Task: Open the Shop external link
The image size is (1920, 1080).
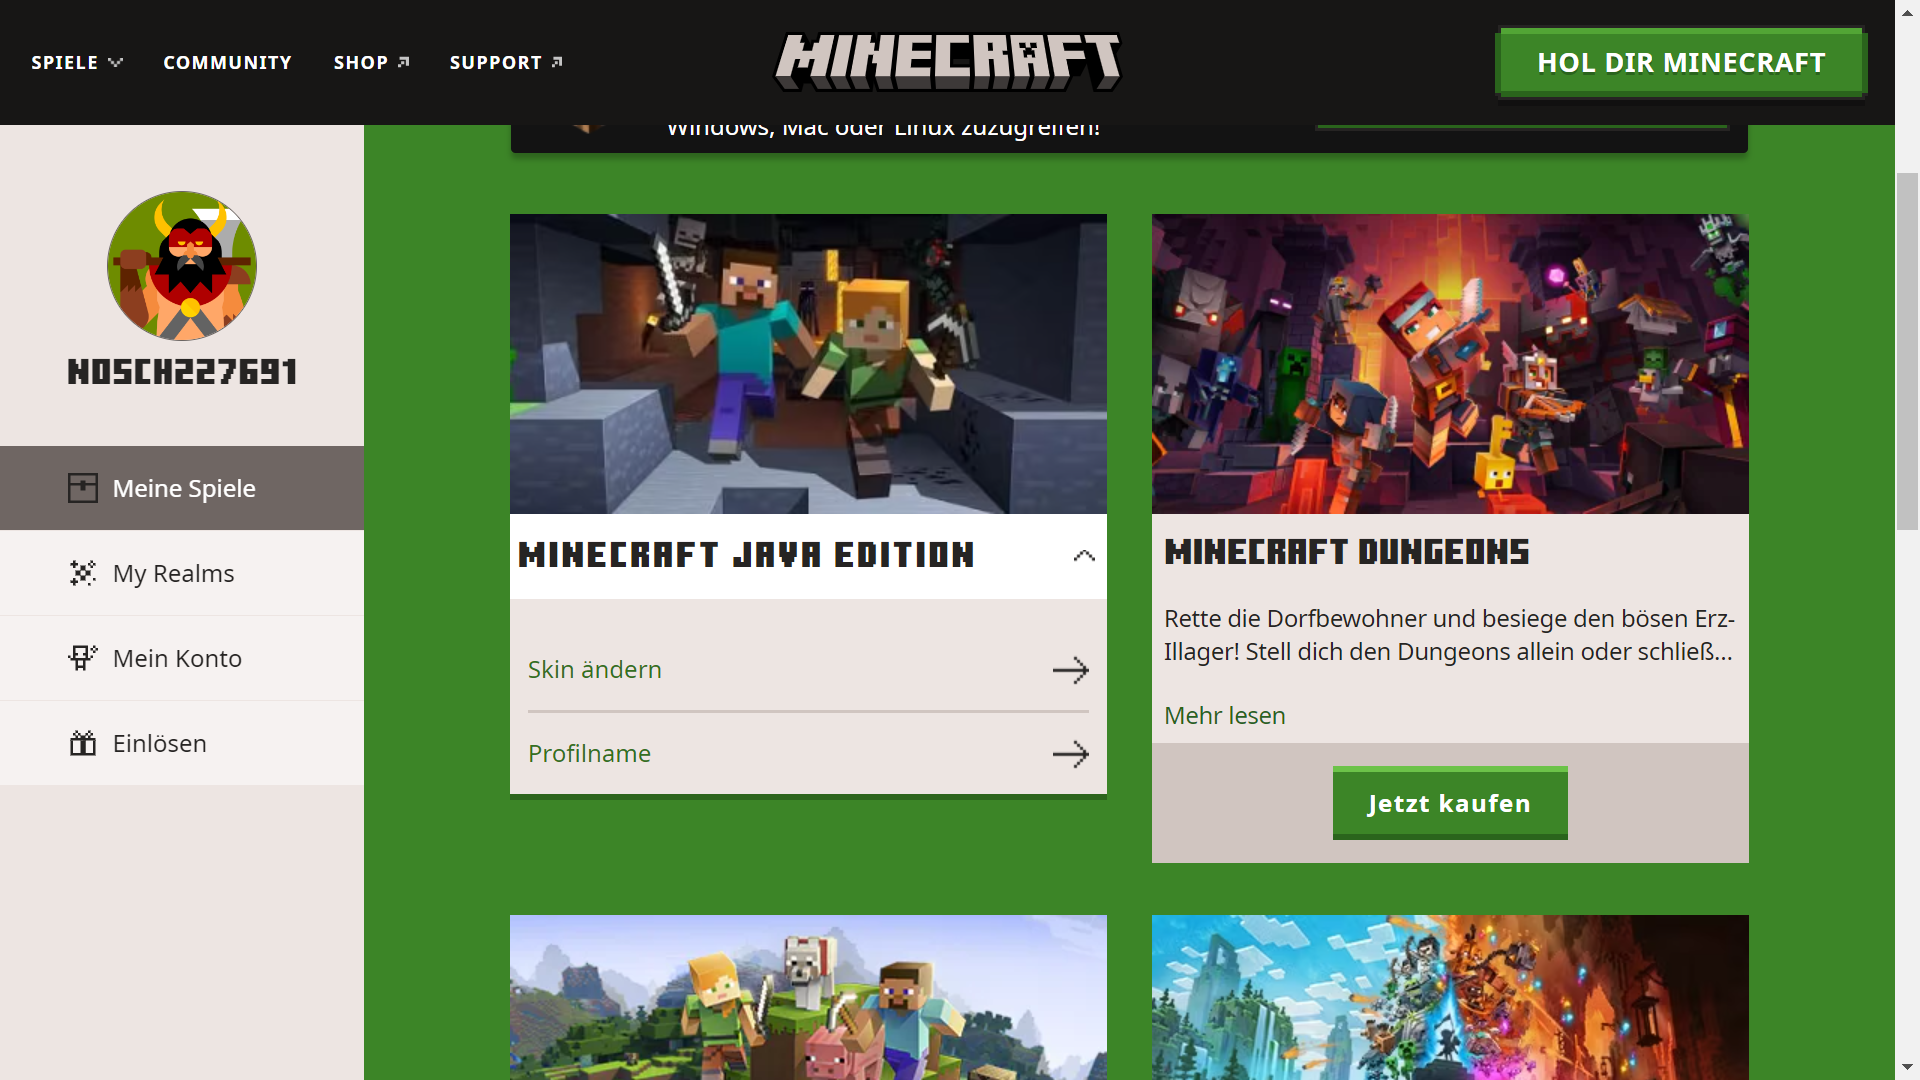Action: pyautogui.click(x=371, y=62)
